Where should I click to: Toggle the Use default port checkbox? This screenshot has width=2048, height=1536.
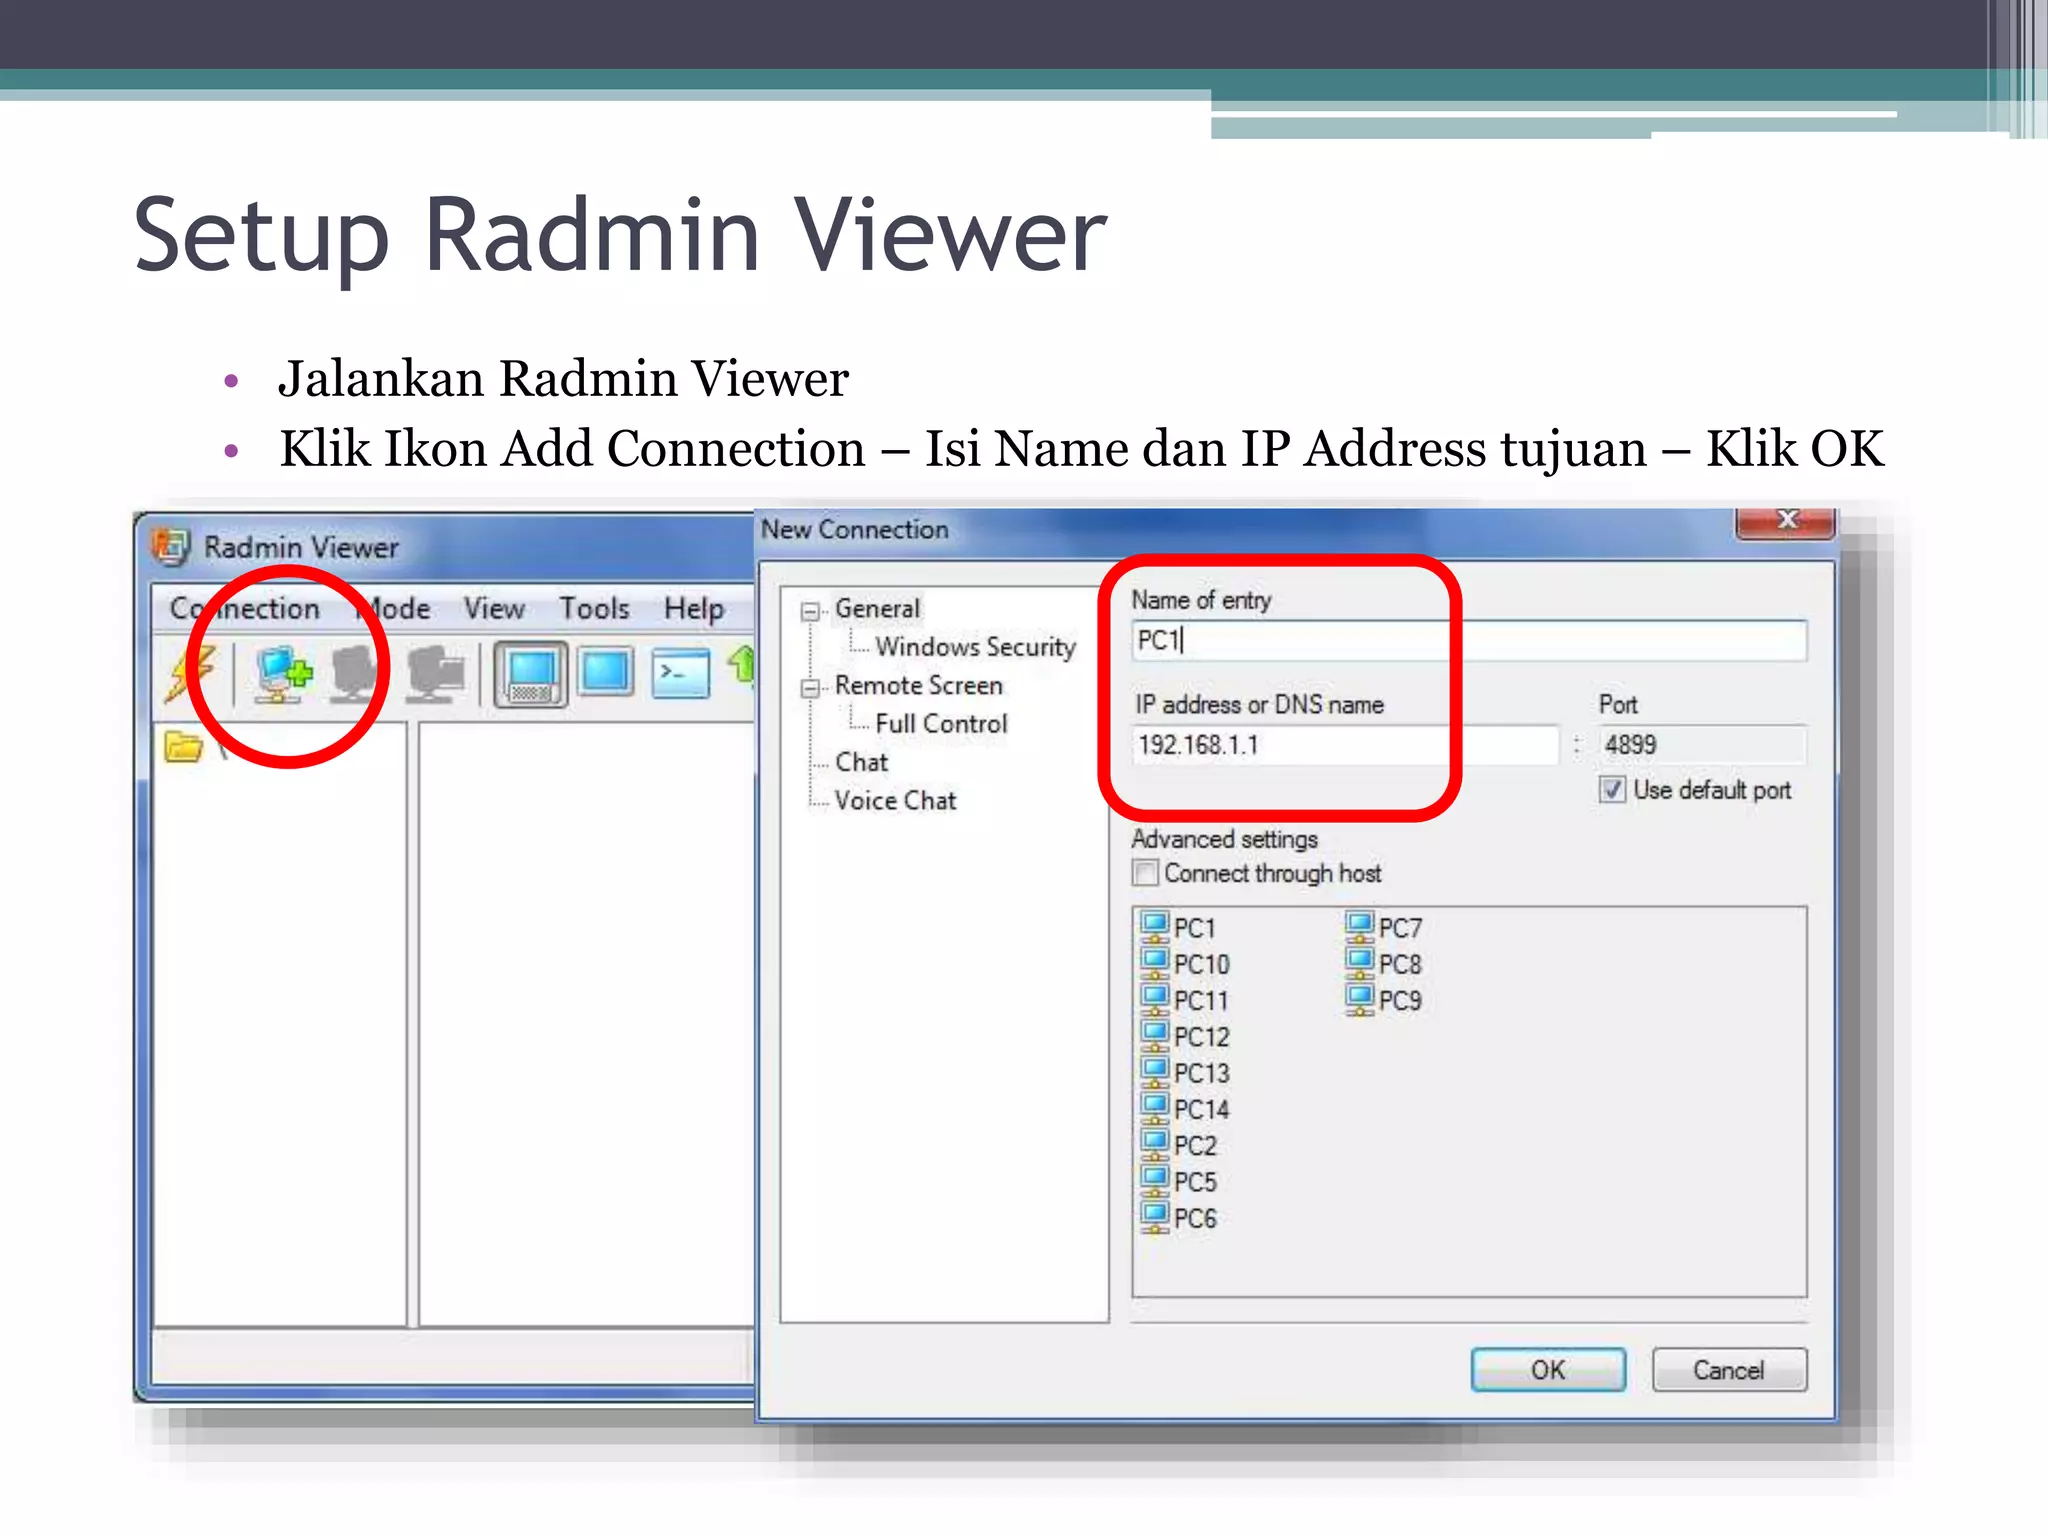pyautogui.click(x=1611, y=790)
